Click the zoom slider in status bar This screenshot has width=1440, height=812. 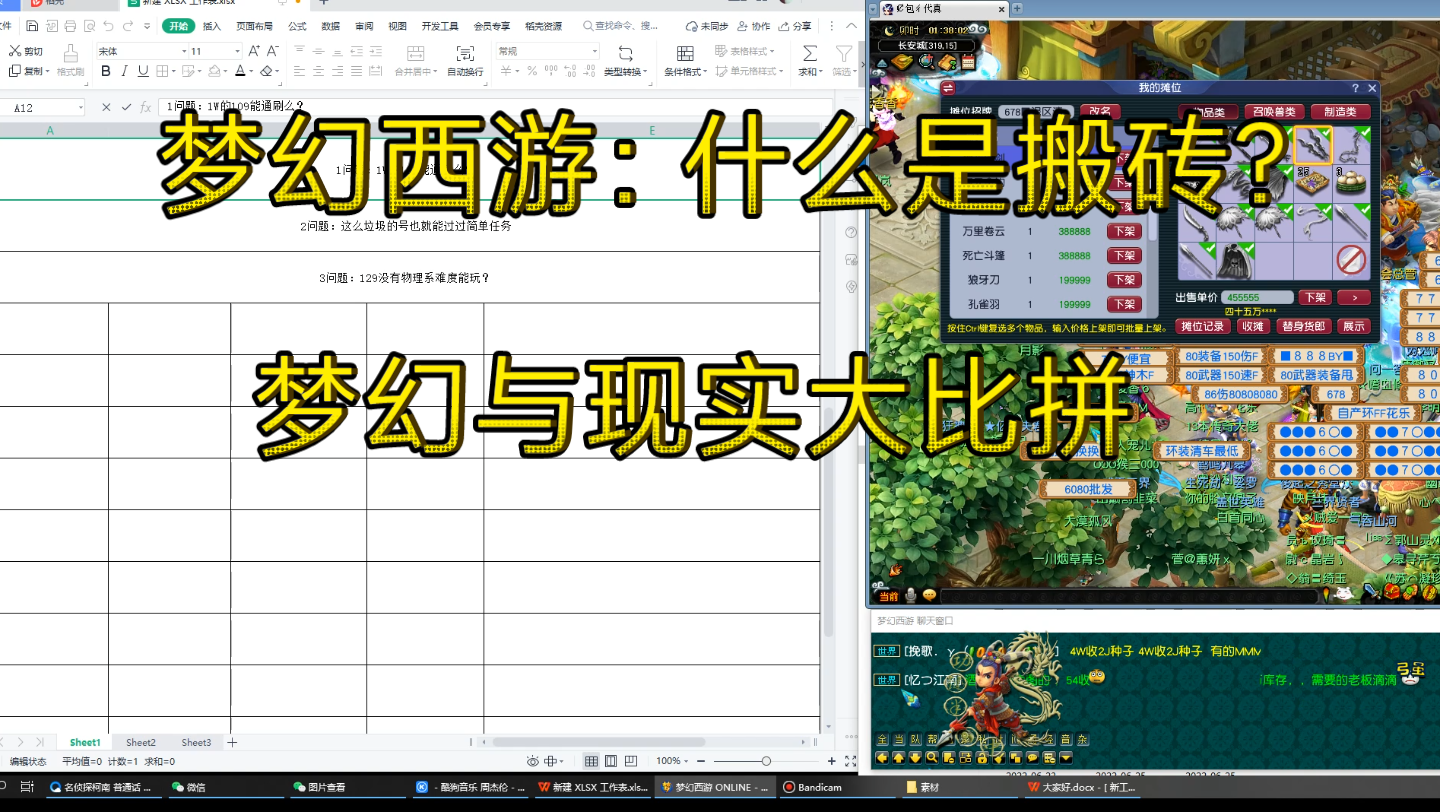(766, 761)
